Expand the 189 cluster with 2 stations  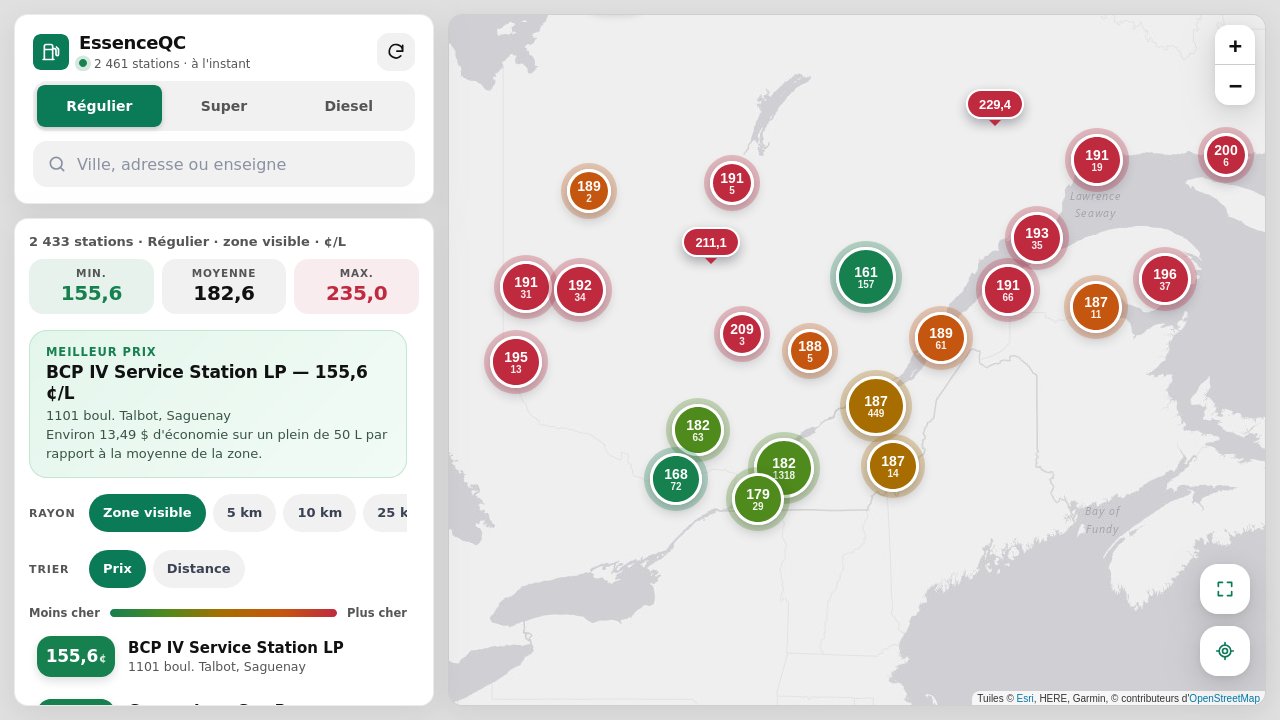click(589, 191)
